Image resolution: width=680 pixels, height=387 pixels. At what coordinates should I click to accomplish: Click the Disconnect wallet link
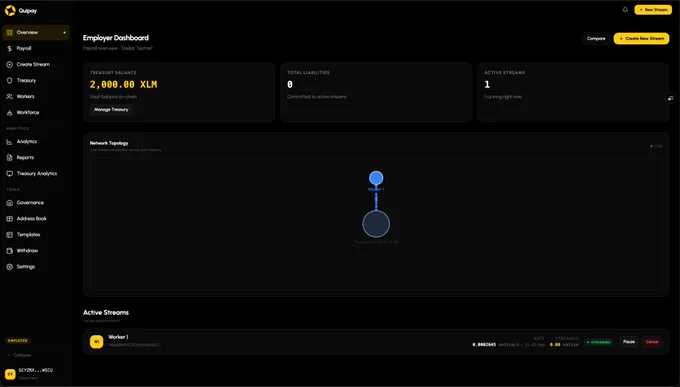coord(28,378)
